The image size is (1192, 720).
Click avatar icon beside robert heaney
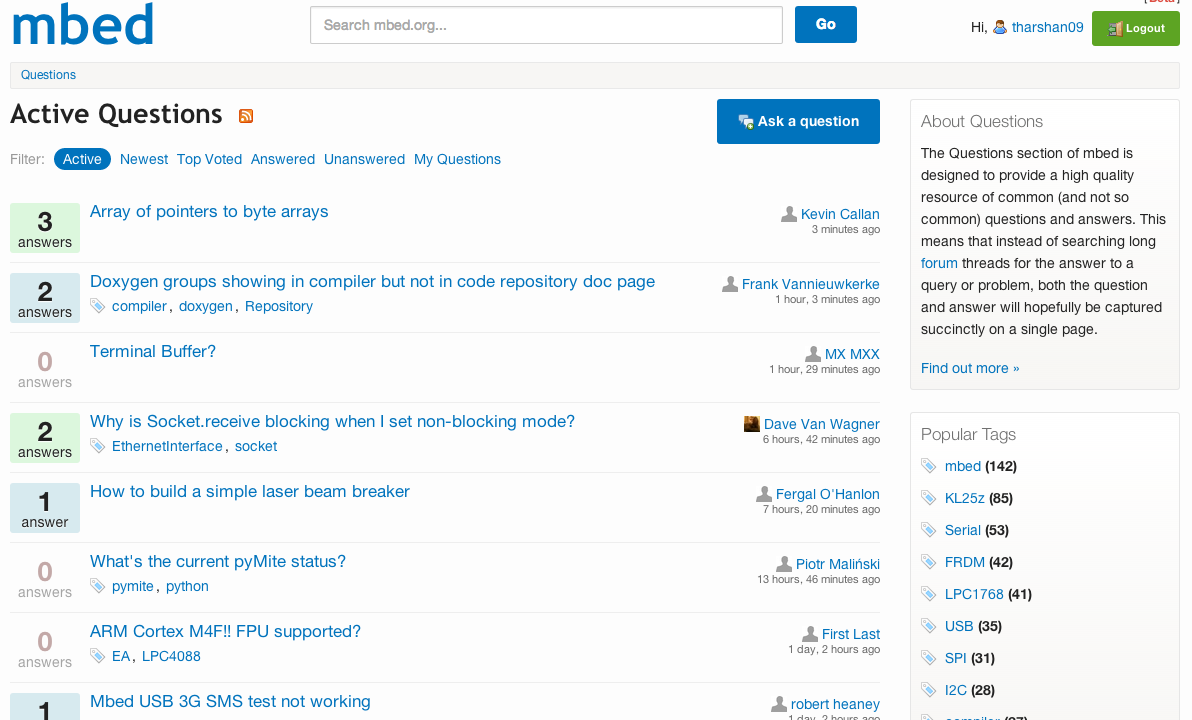pyautogui.click(x=779, y=704)
